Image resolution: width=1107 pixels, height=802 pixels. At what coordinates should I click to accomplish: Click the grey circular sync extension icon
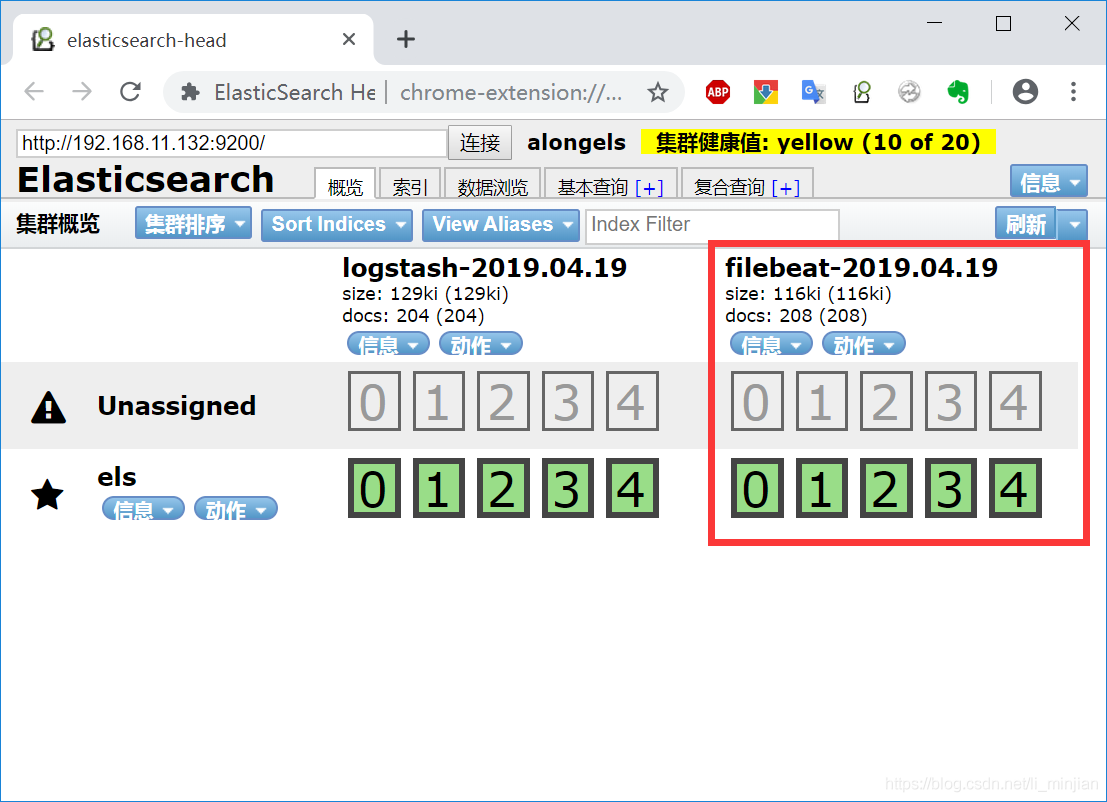click(909, 92)
